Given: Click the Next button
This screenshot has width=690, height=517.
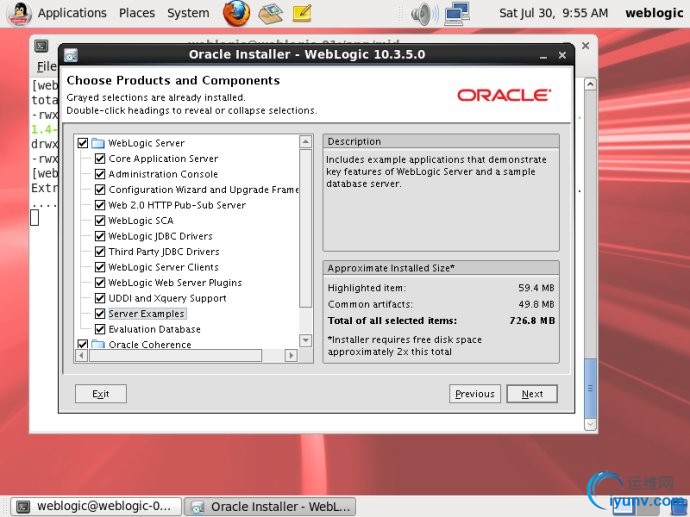Looking at the screenshot, I should coord(532,394).
